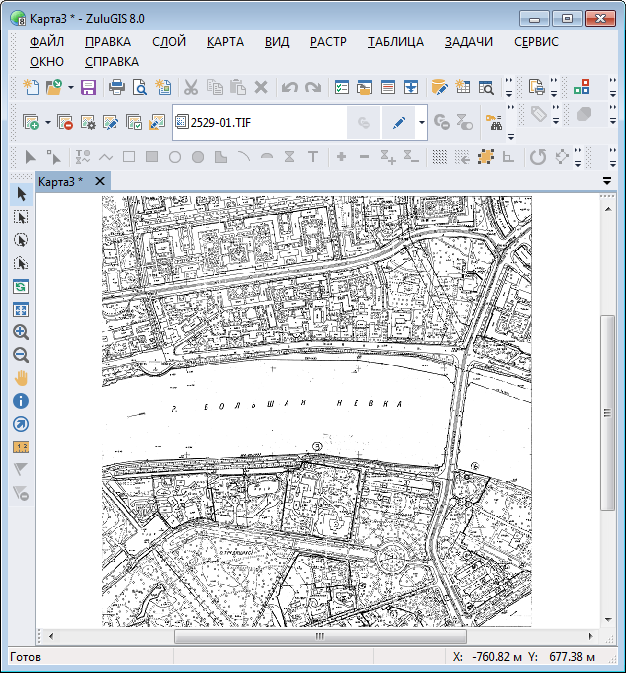The width and height of the screenshot is (626, 673).
Task: Click the blue Information tool icon
Action: click(21, 401)
